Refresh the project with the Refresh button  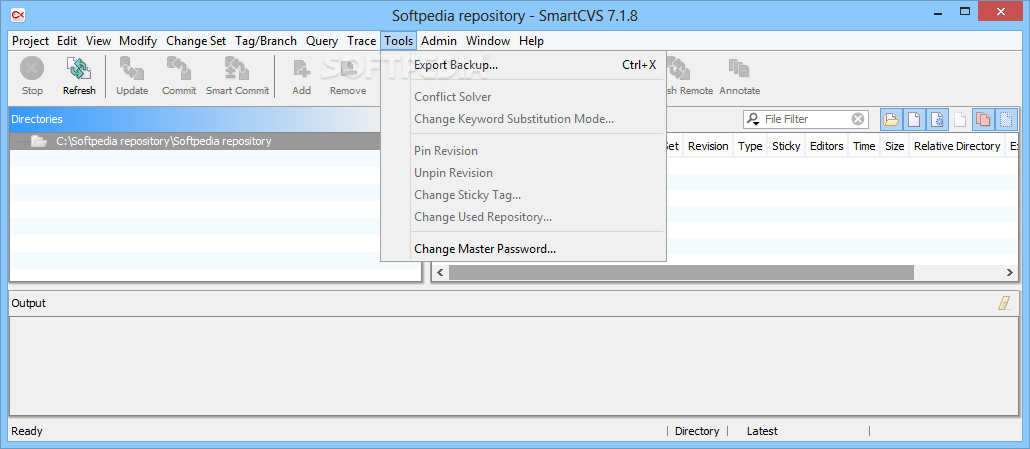point(79,76)
